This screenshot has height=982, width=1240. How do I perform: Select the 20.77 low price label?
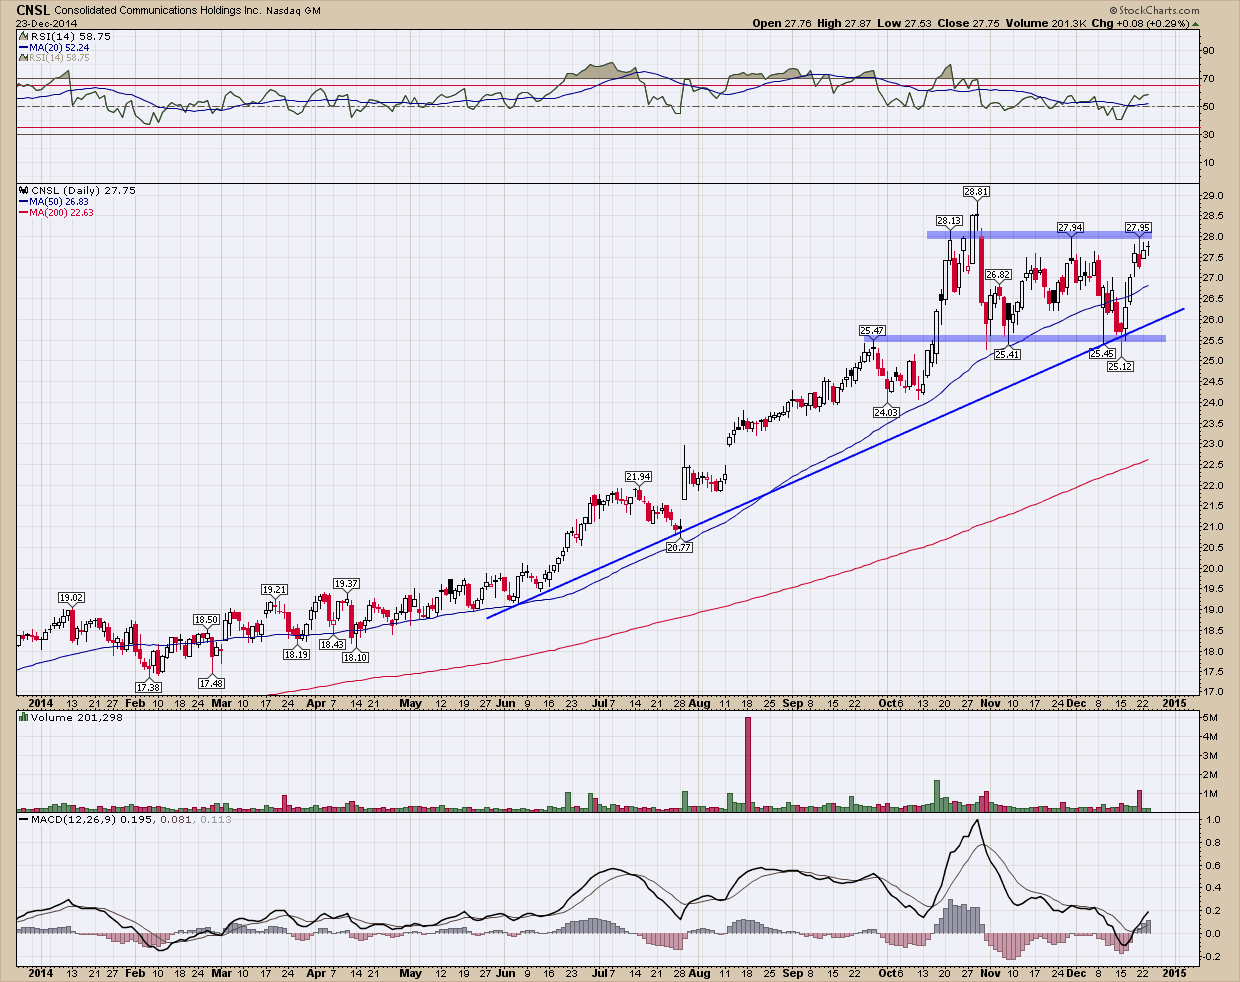click(679, 547)
